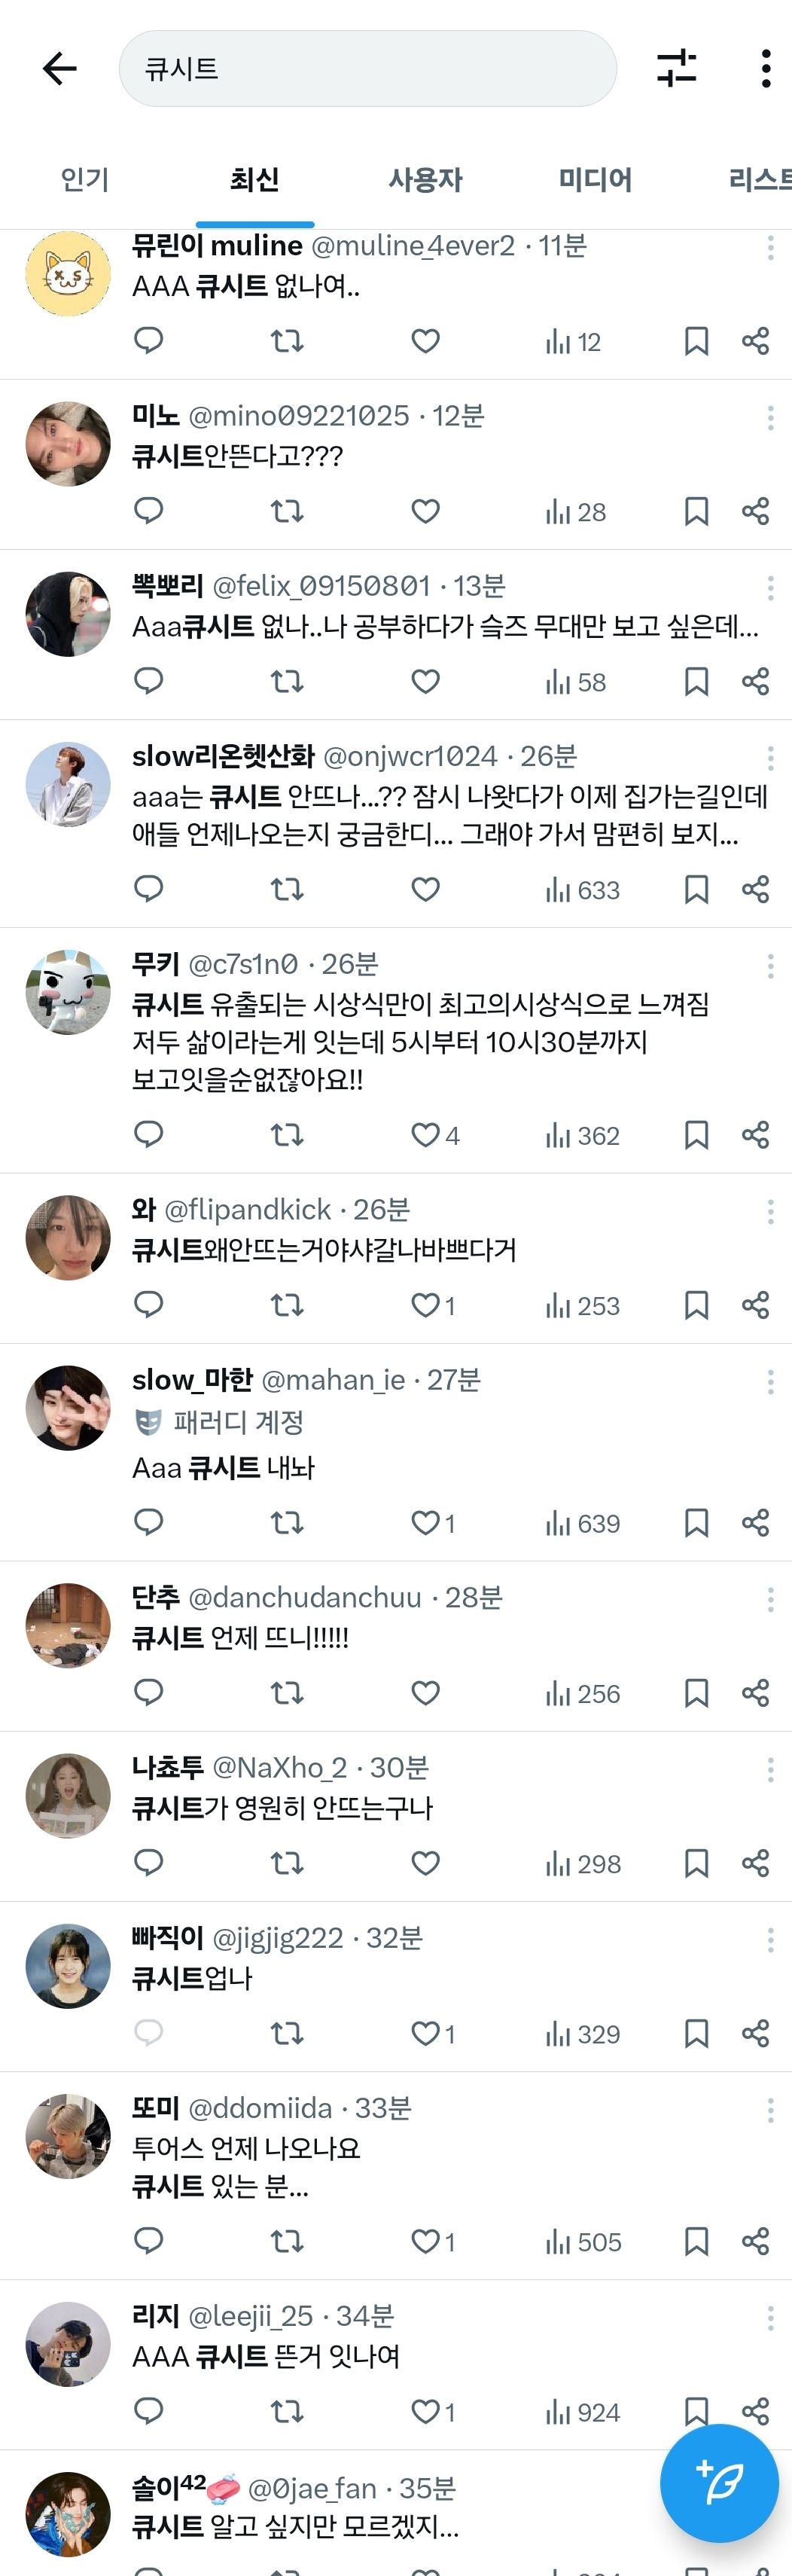
Task: Open the top-bar three-dot overflow menu
Action: (766, 69)
